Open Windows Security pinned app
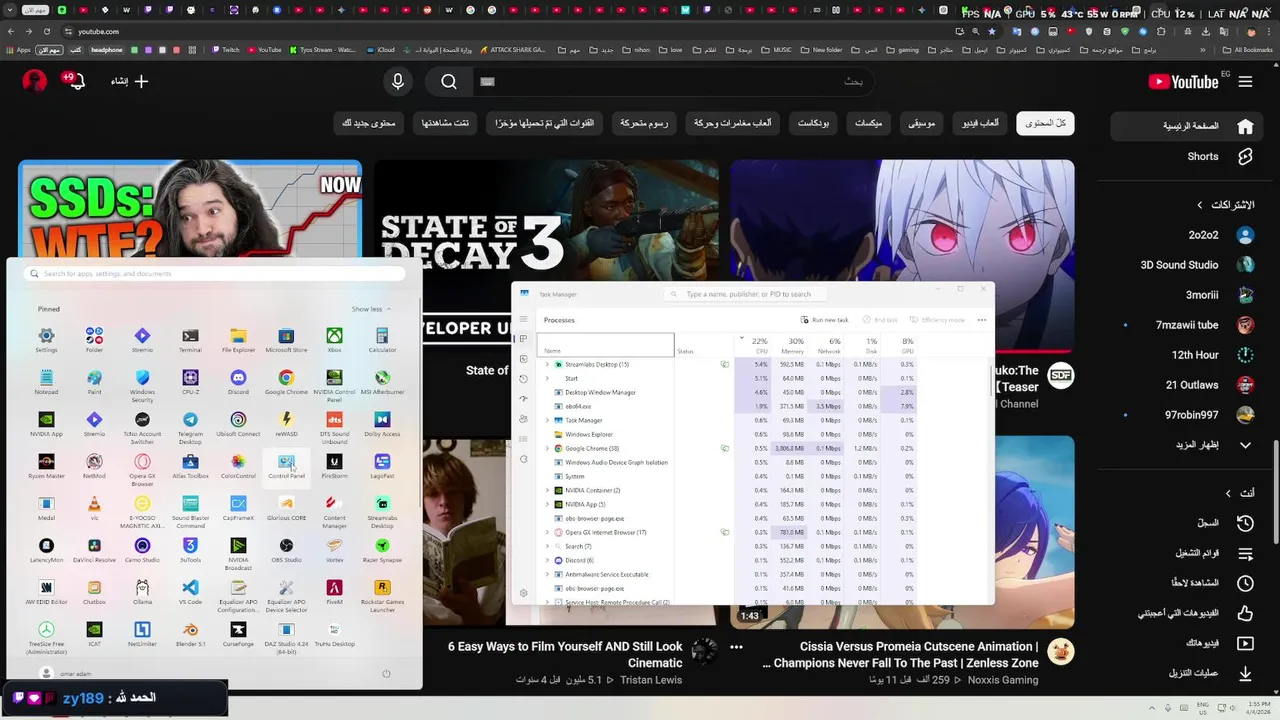 142,386
